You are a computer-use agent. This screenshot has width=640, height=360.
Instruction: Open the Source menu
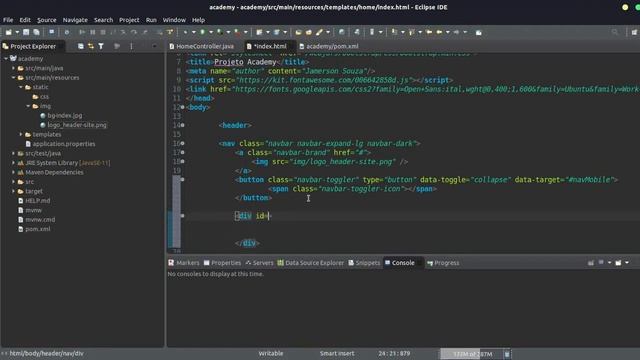[x=47, y=20]
